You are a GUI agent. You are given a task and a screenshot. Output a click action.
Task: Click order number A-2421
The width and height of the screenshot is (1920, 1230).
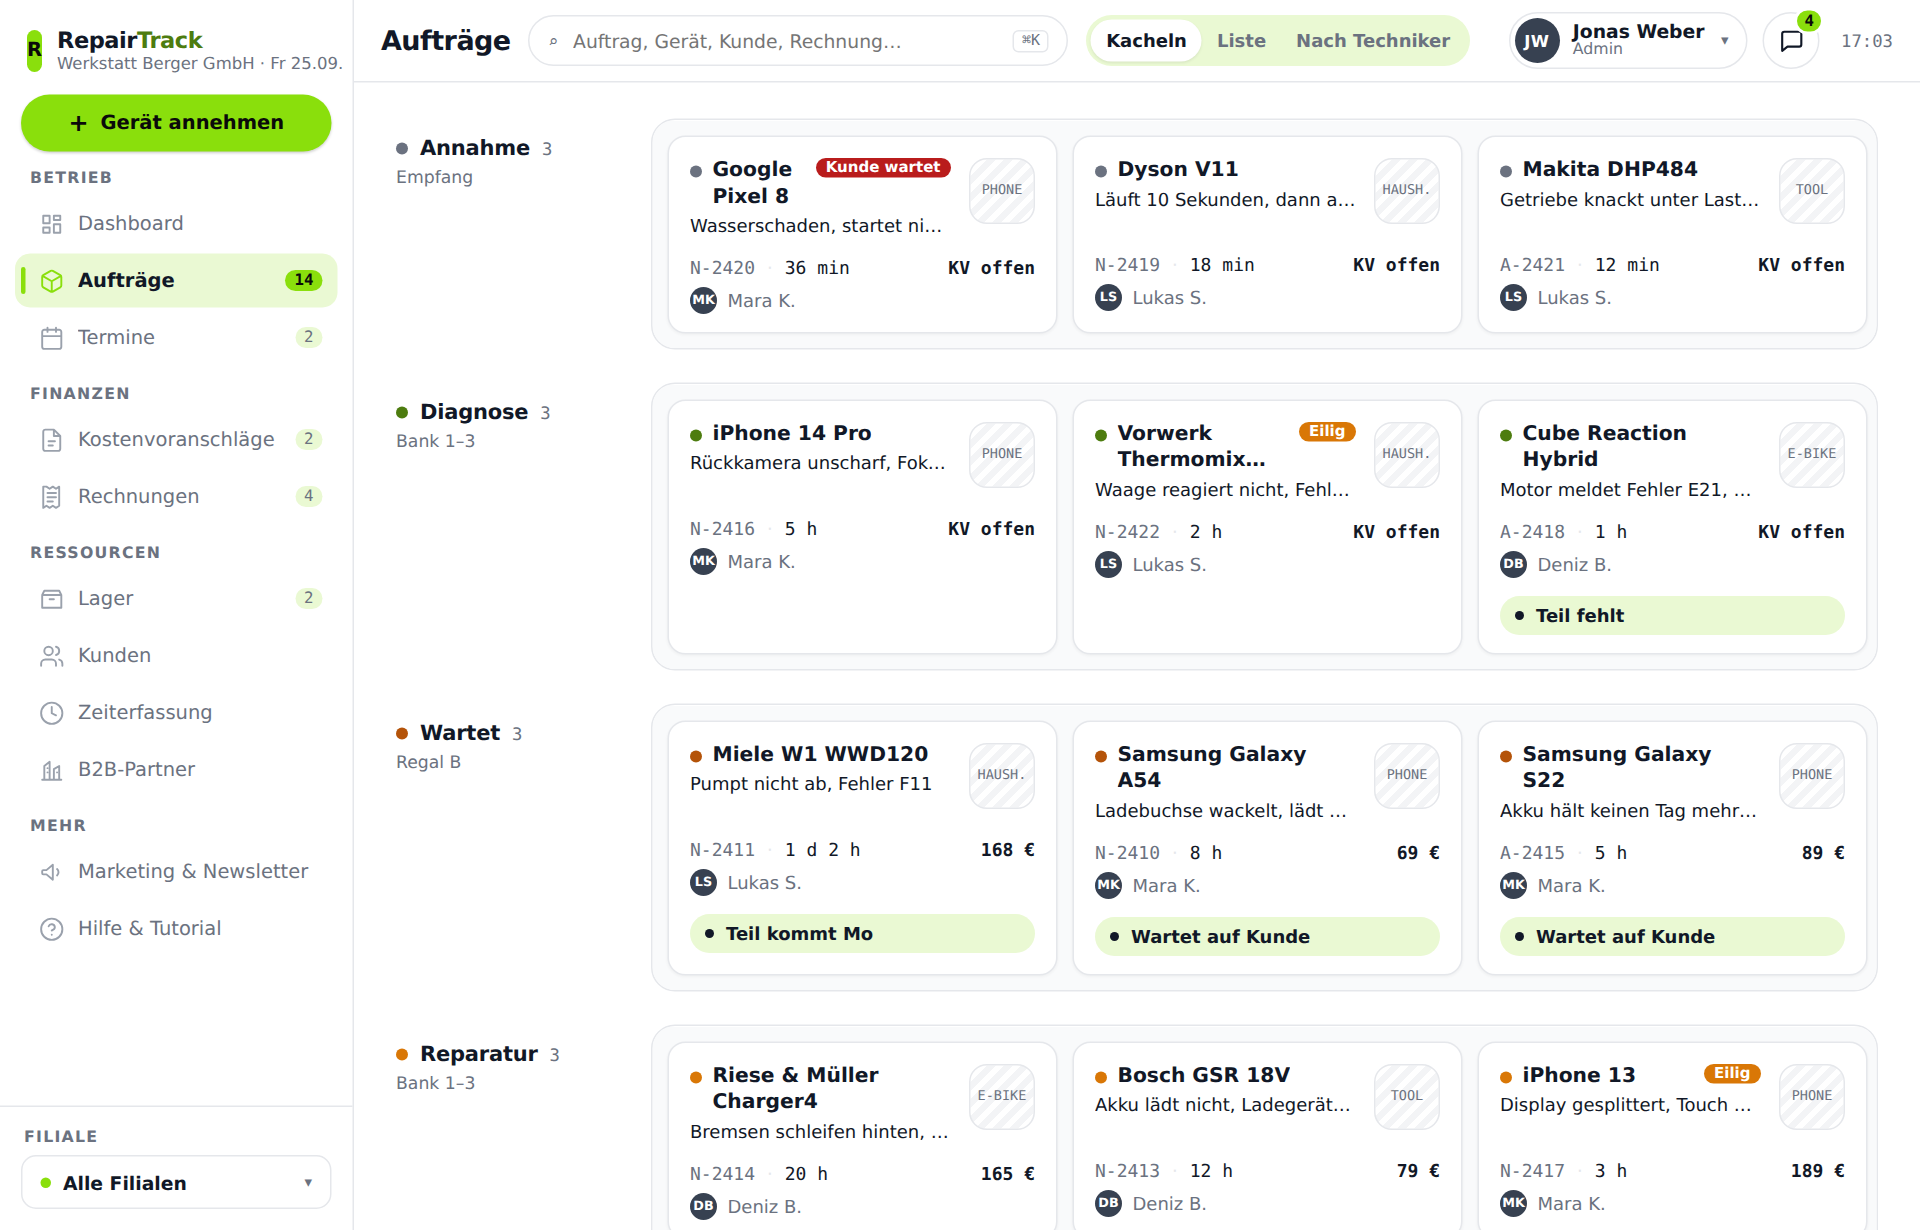(x=1532, y=265)
